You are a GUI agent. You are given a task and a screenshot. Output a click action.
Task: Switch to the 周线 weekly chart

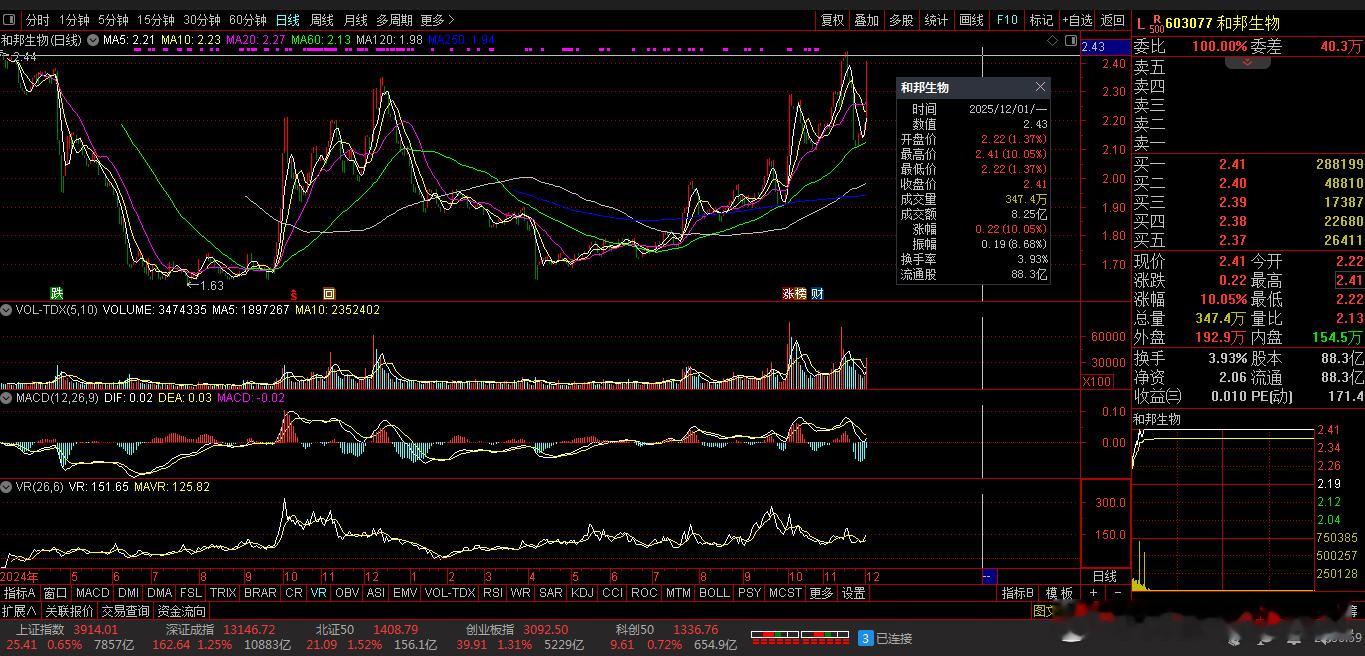(322, 20)
